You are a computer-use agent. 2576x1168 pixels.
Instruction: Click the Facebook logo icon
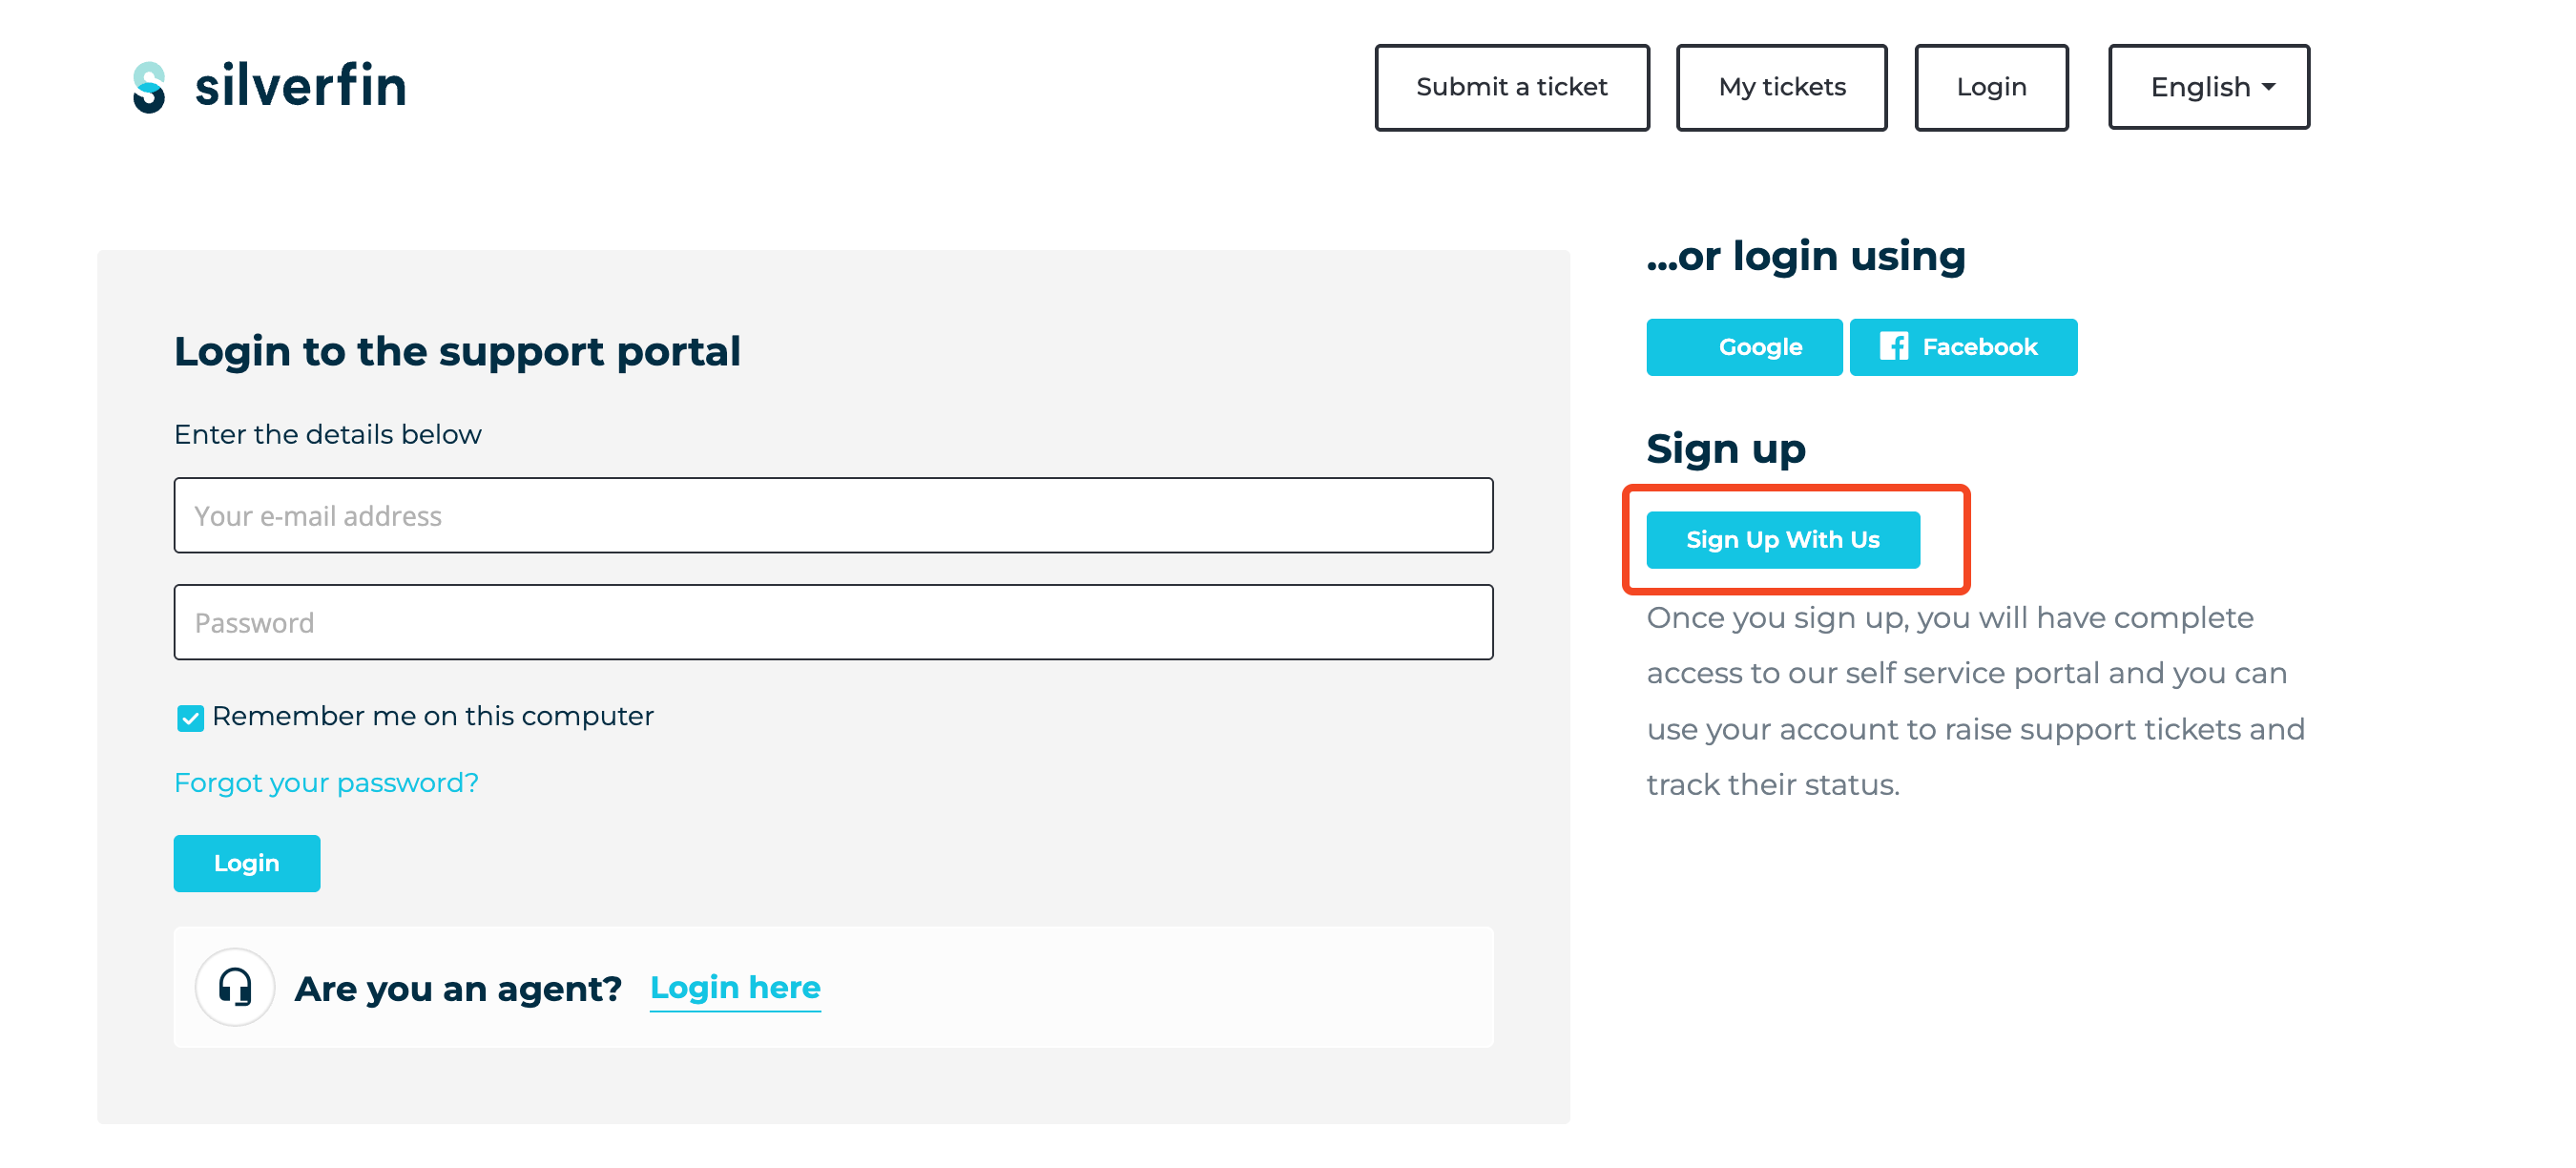(x=1893, y=347)
